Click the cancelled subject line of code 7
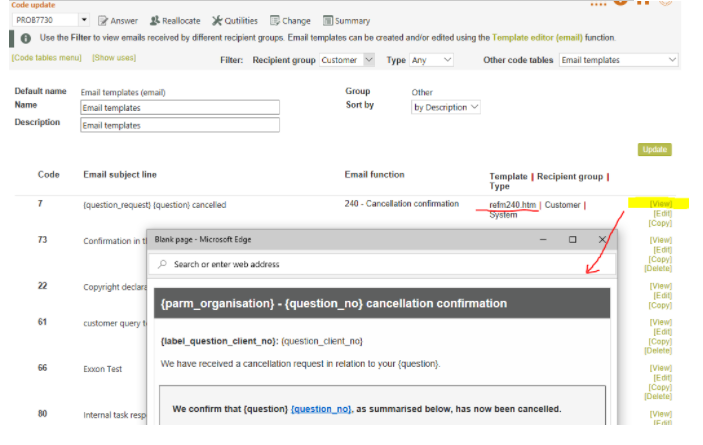Screen dimensions: 703x445 155,205
